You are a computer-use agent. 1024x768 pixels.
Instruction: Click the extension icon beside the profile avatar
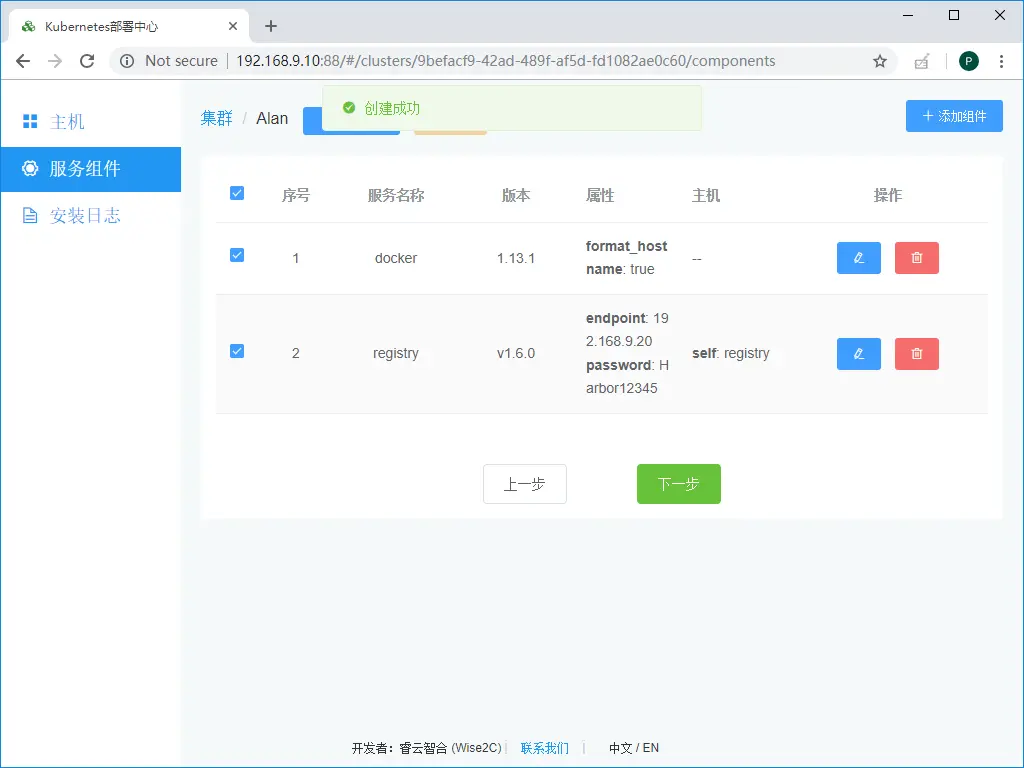pos(921,61)
